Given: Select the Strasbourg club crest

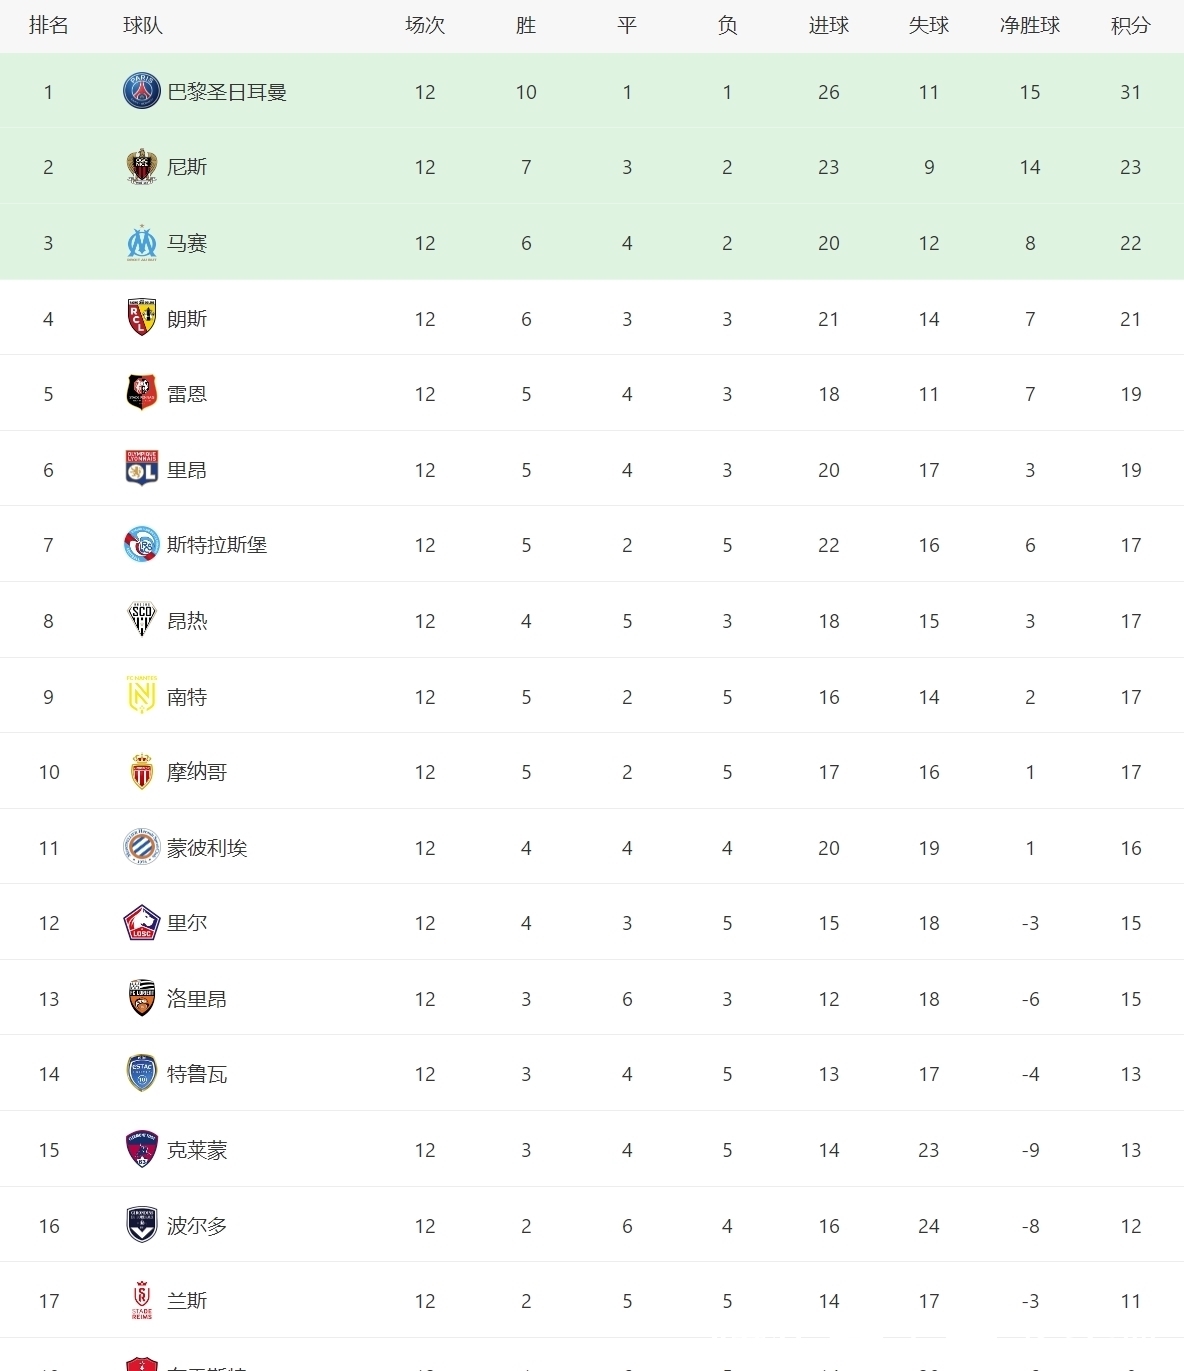Looking at the screenshot, I should pos(141,545).
